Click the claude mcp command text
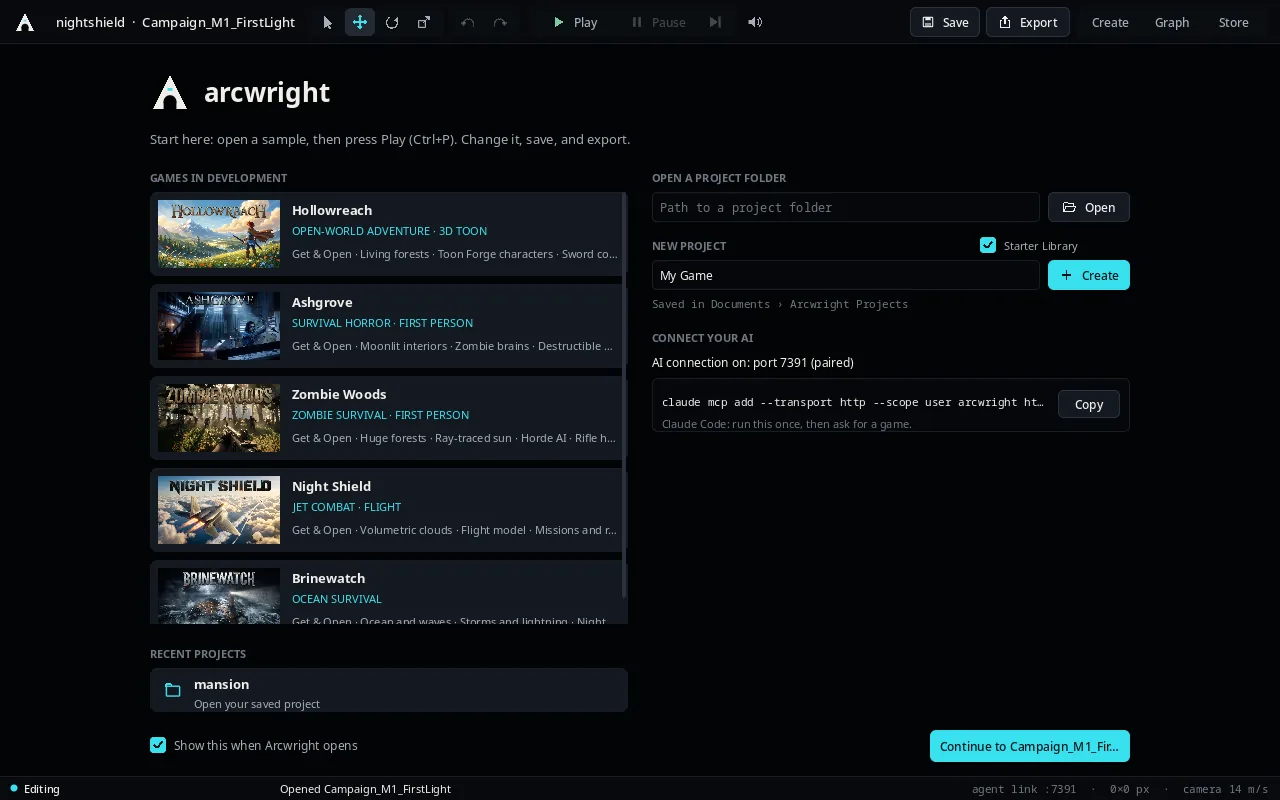Screen dimensions: 1280x800 853,402
